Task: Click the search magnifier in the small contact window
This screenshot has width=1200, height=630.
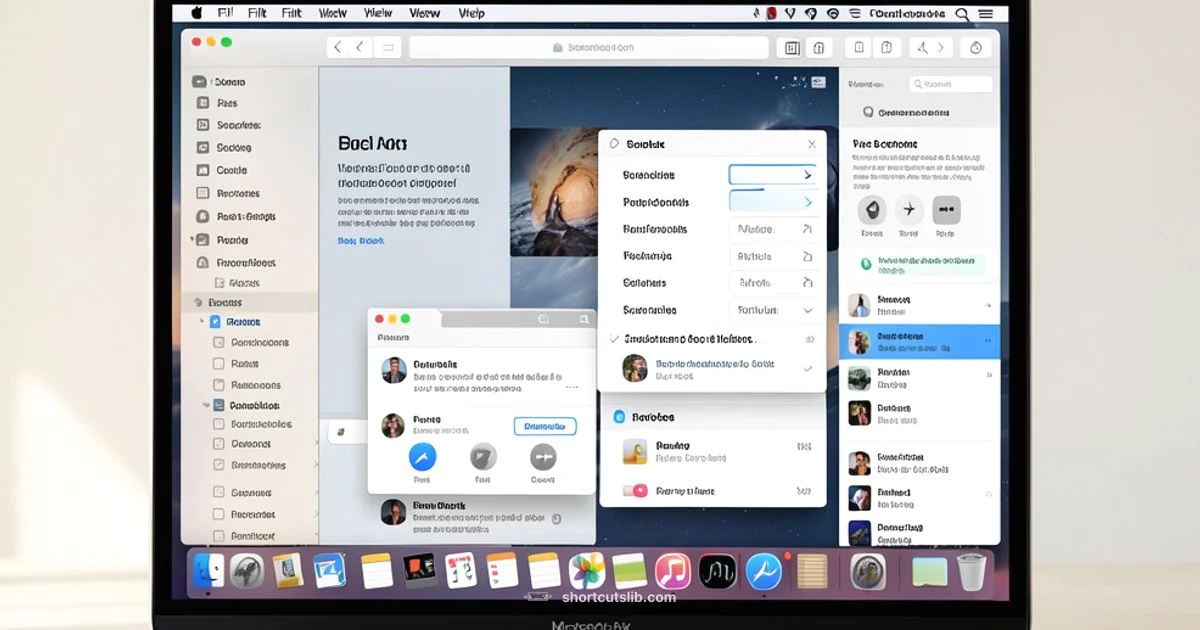Action: (583, 320)
